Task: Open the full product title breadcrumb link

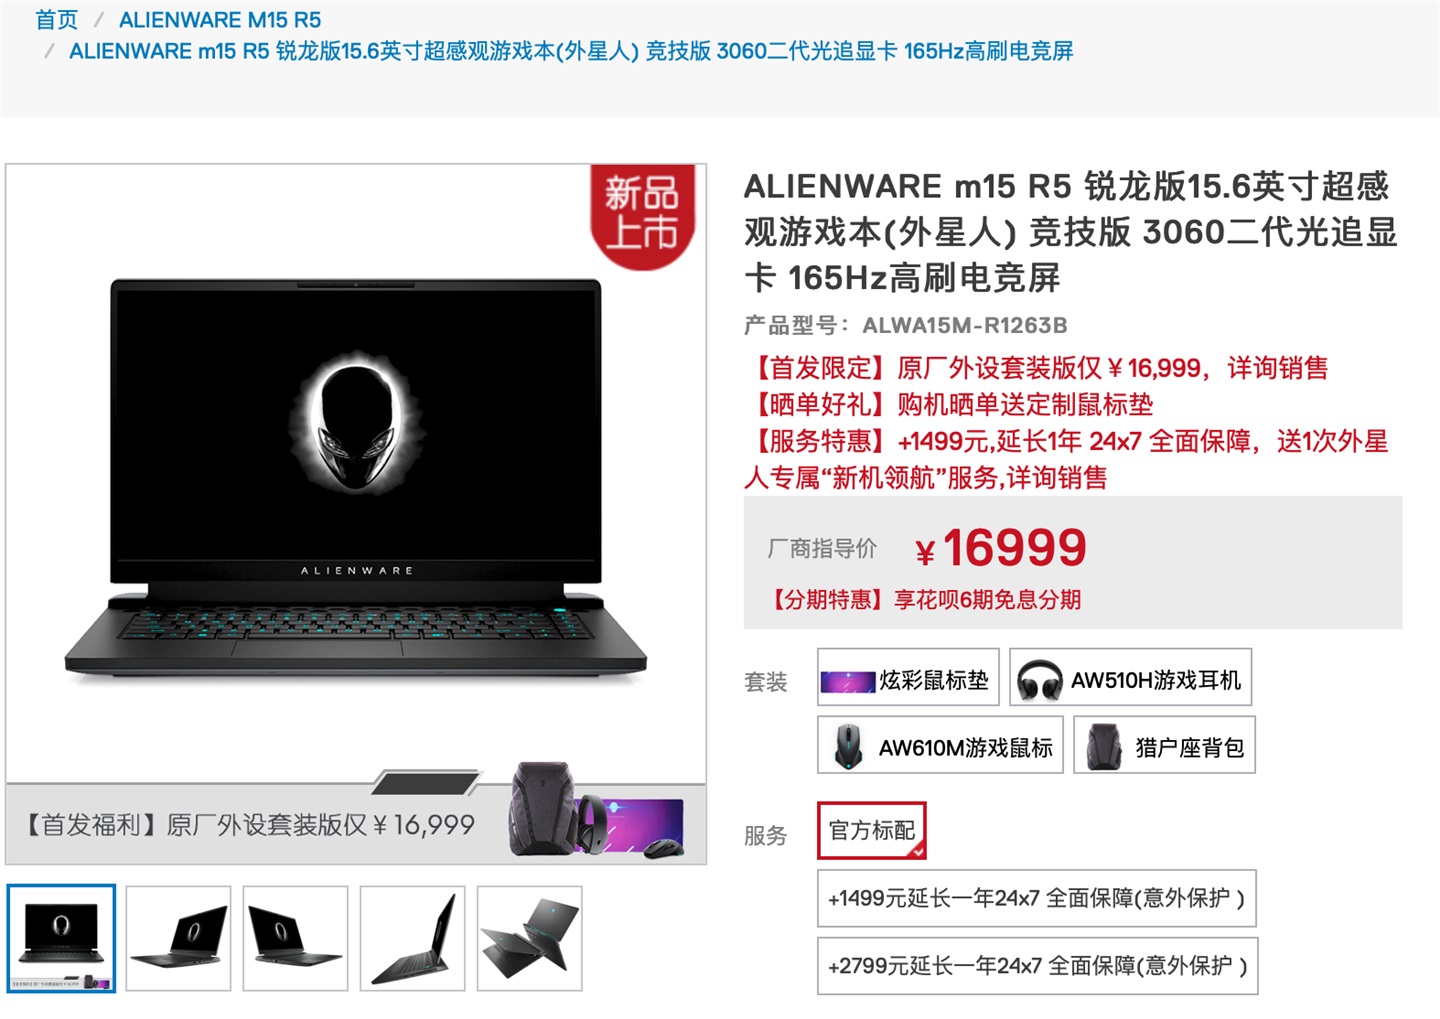Action: coord(571,51)
